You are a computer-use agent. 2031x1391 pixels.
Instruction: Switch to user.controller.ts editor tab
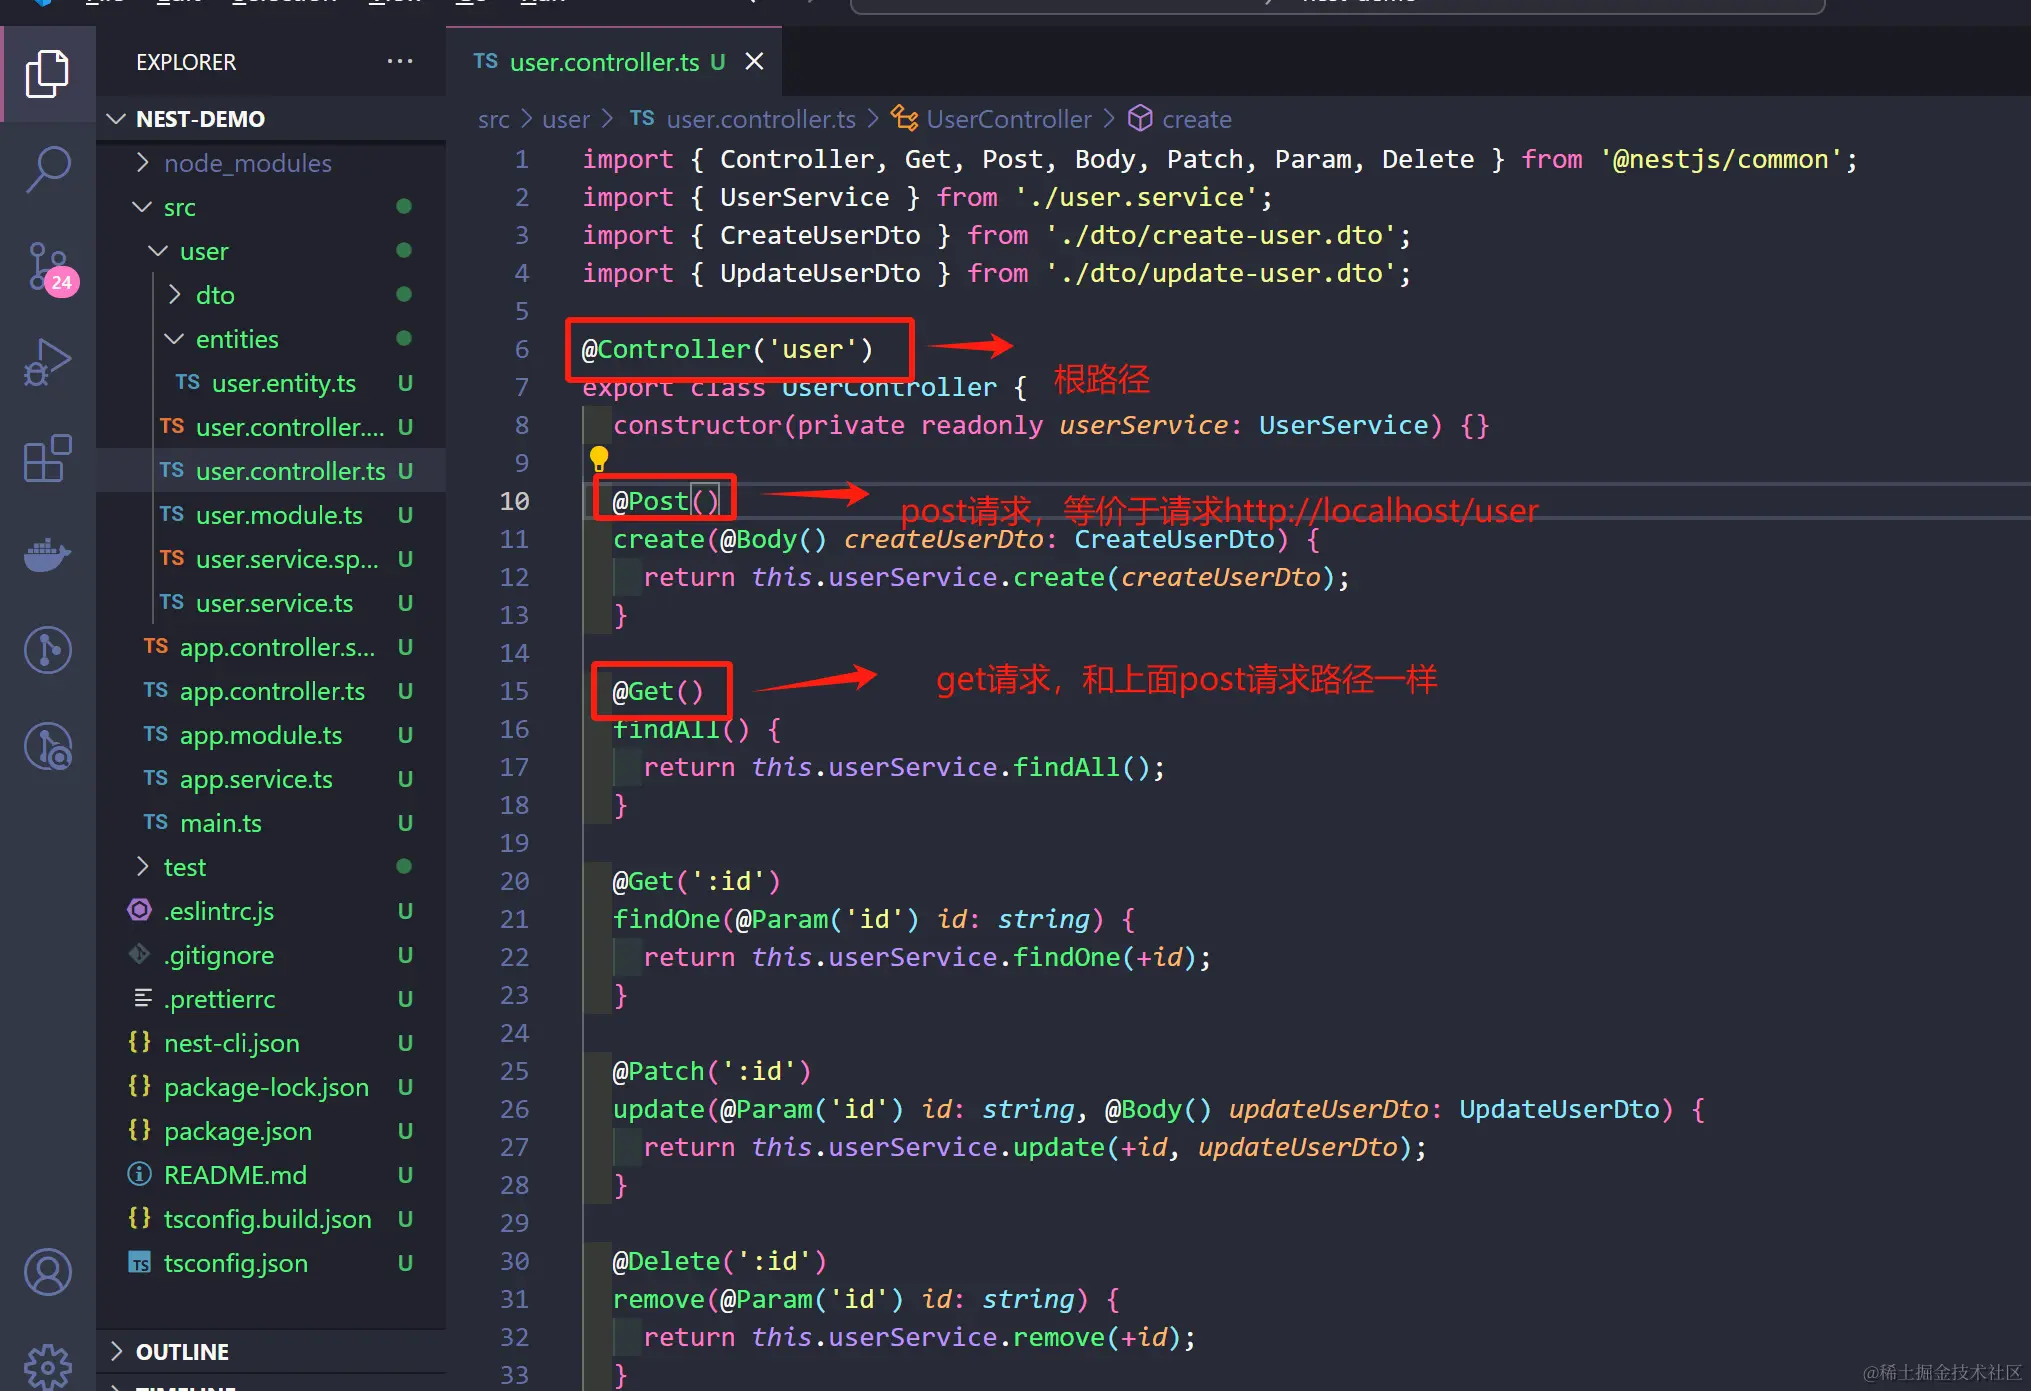click(603, 62)
